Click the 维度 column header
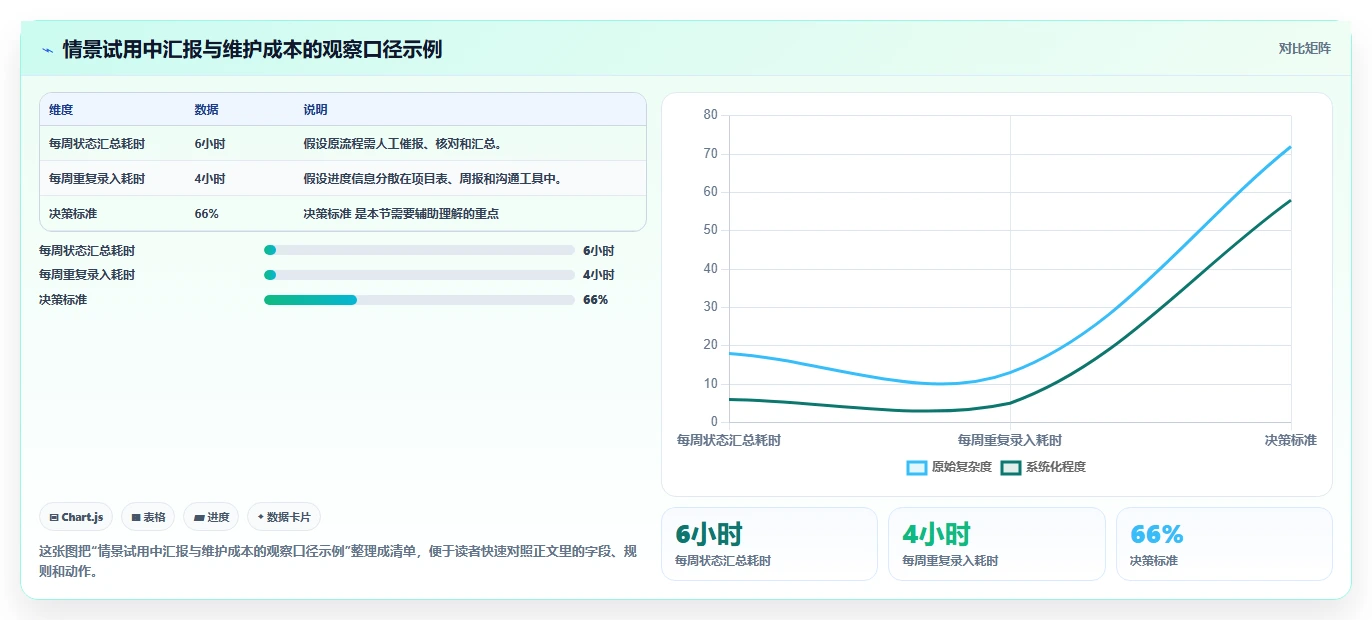1372x620 pixels. (61, 110)
